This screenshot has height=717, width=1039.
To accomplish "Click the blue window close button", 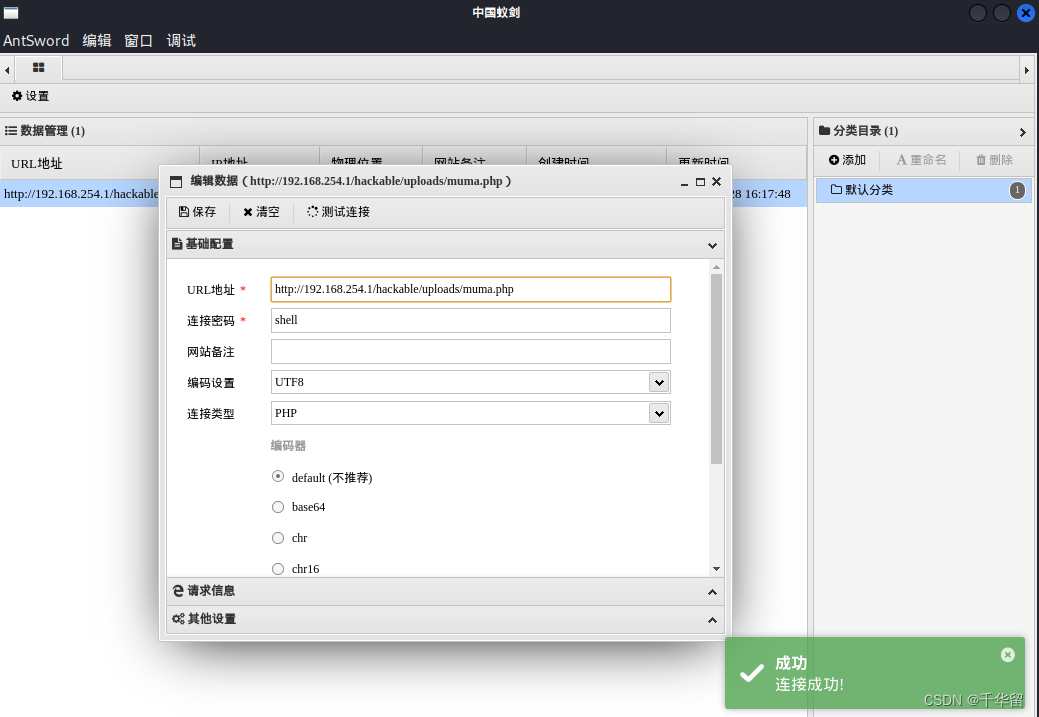I will click(1026, 13).
